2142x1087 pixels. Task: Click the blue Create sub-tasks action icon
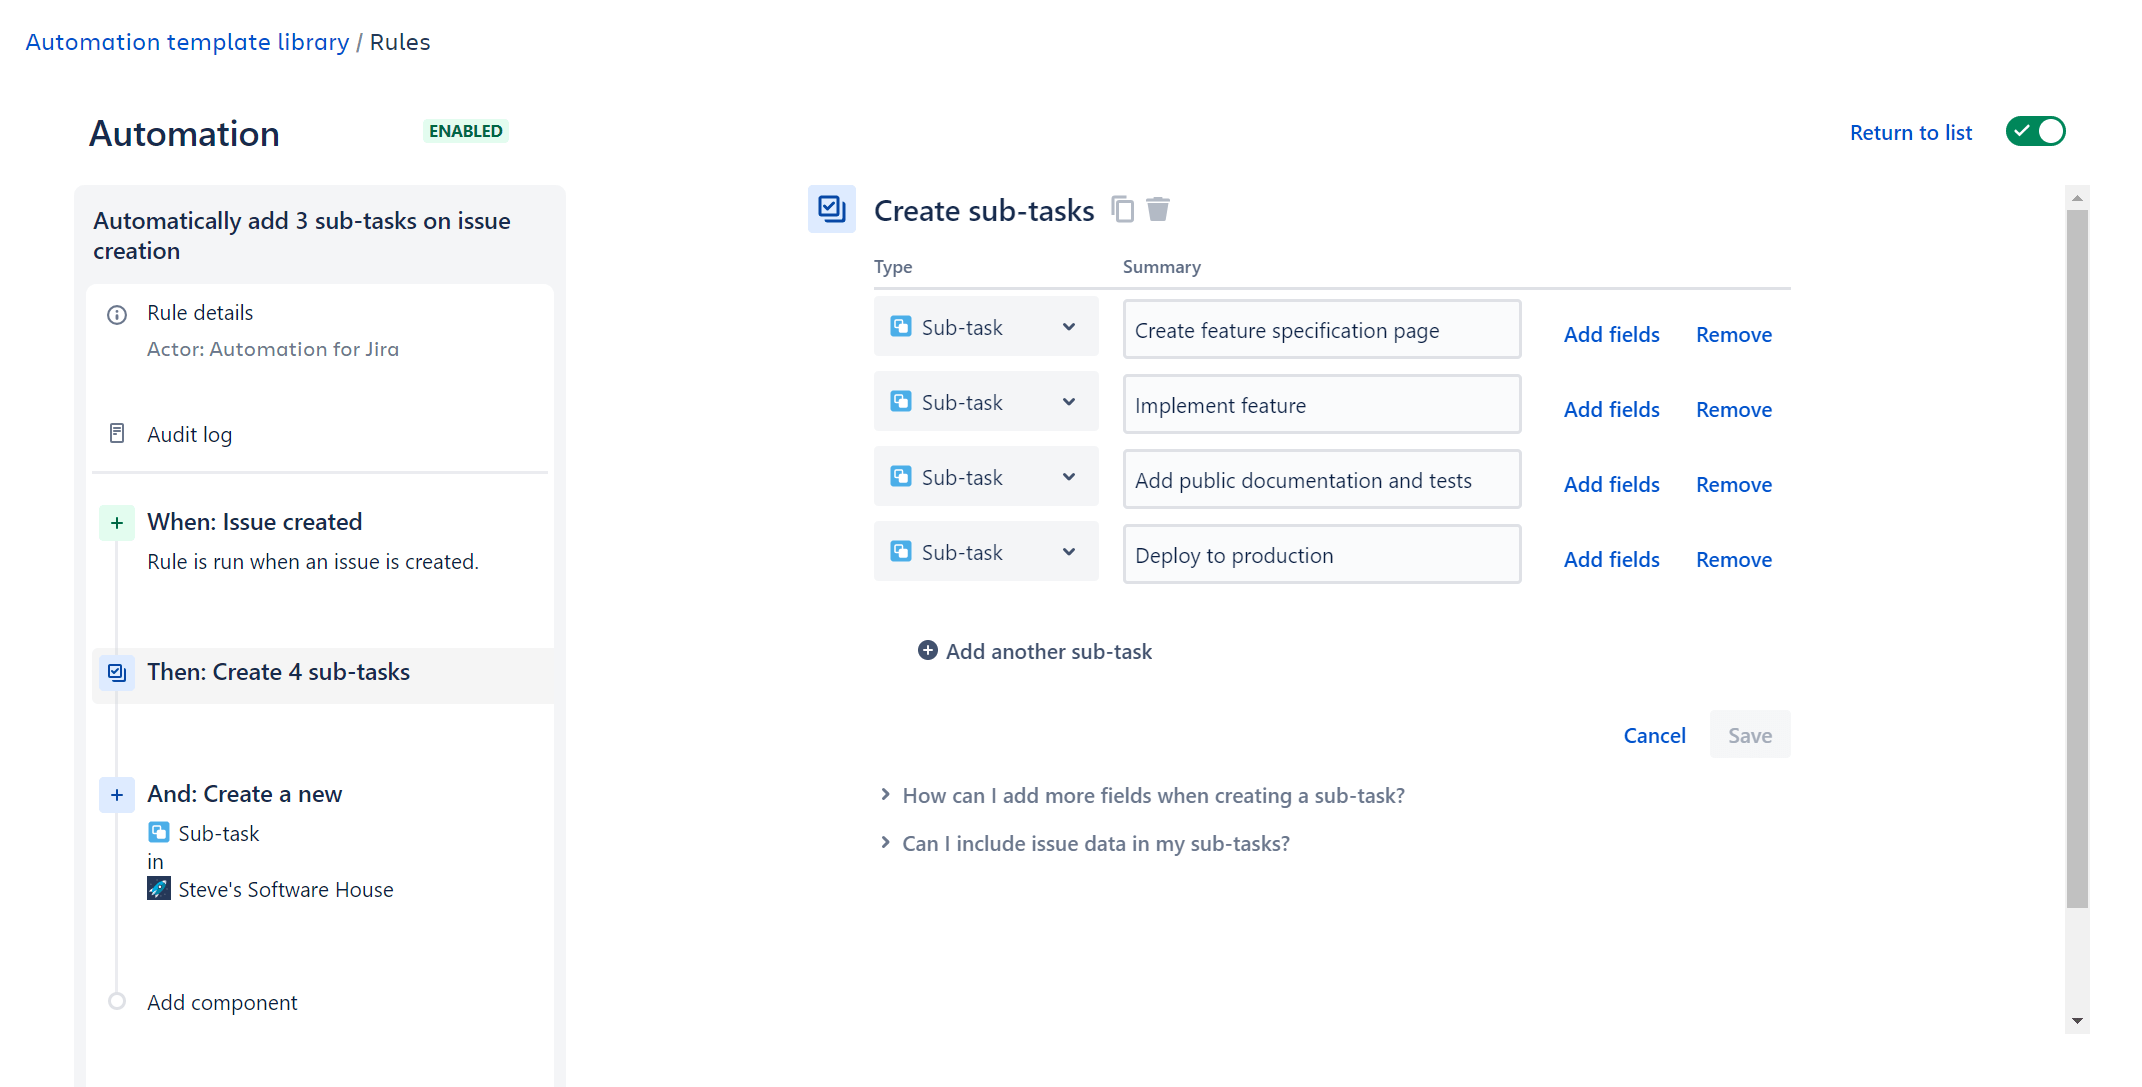tap(831, 209)
